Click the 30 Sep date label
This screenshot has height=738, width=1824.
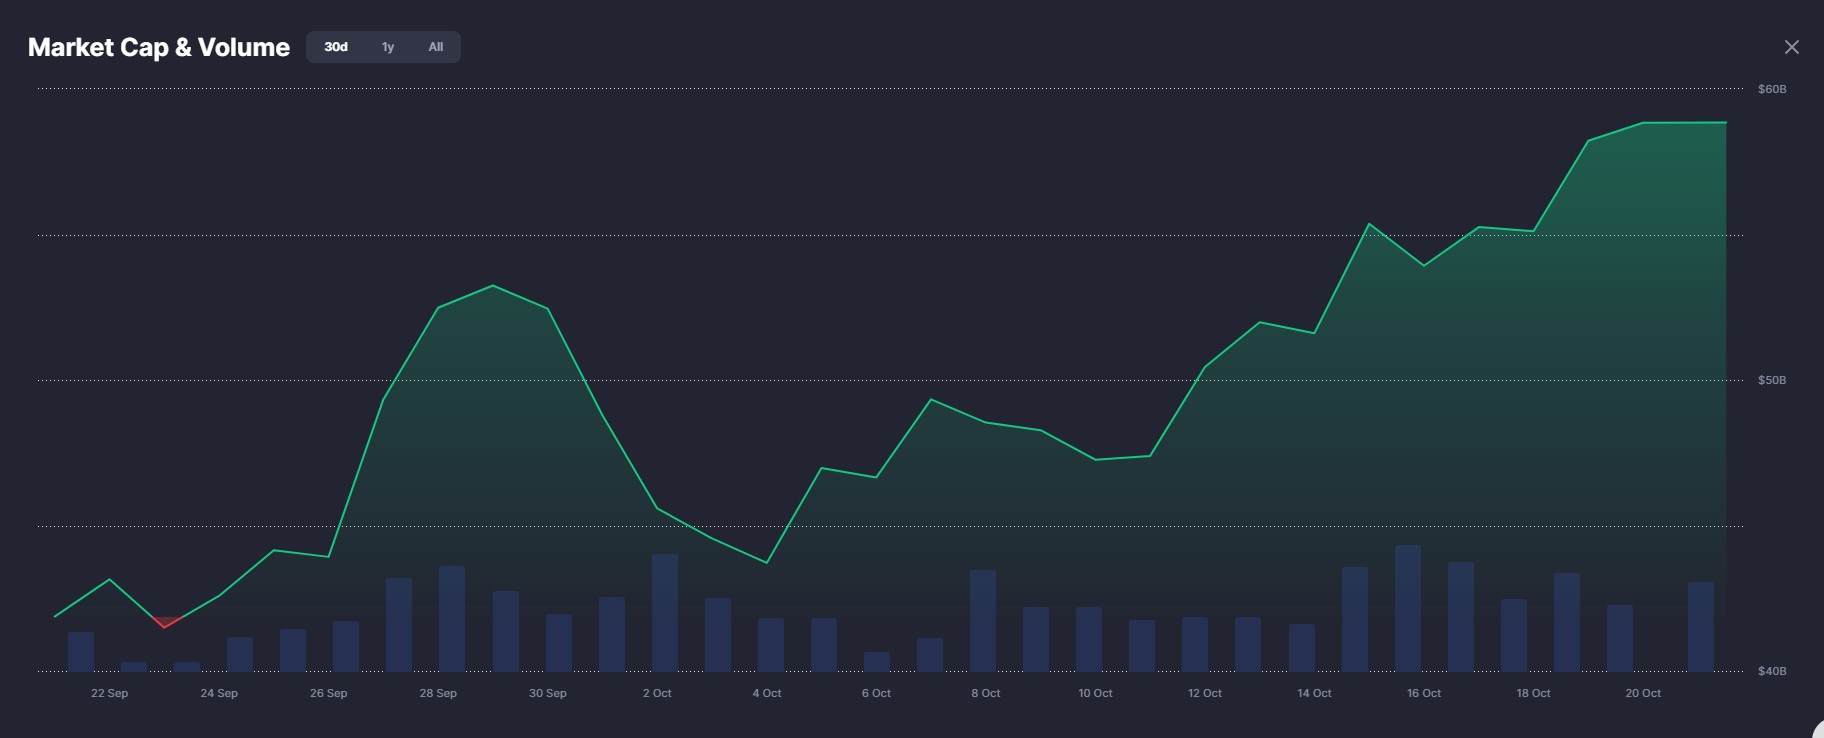548,693
